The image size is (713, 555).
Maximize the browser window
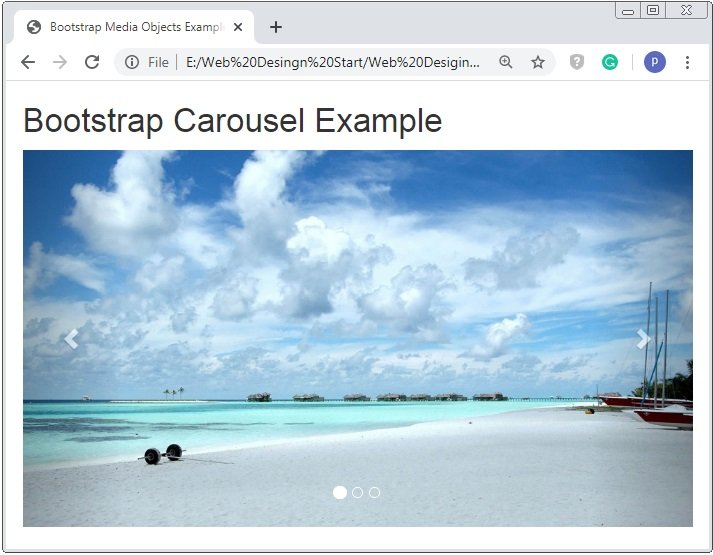[653, 10]
